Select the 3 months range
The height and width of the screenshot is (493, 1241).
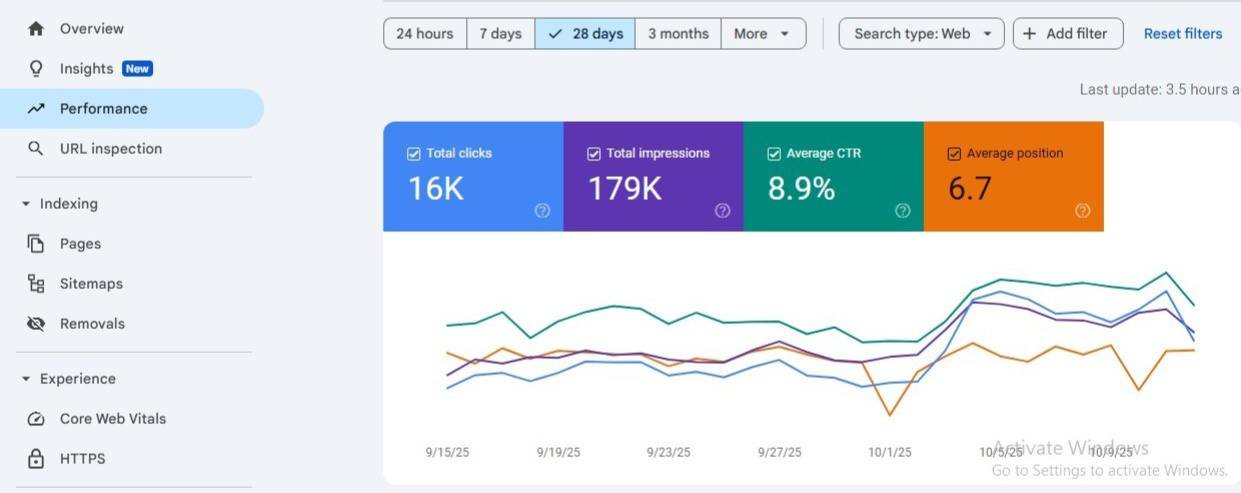[678, 33]
